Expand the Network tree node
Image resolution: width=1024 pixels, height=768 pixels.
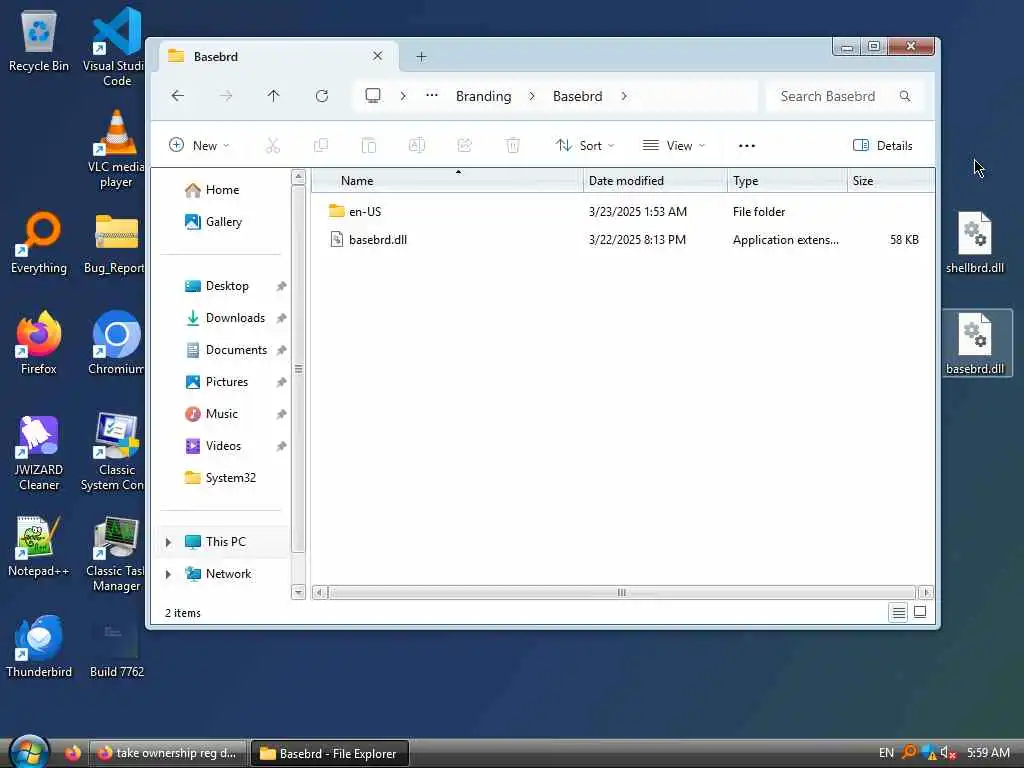168,574
